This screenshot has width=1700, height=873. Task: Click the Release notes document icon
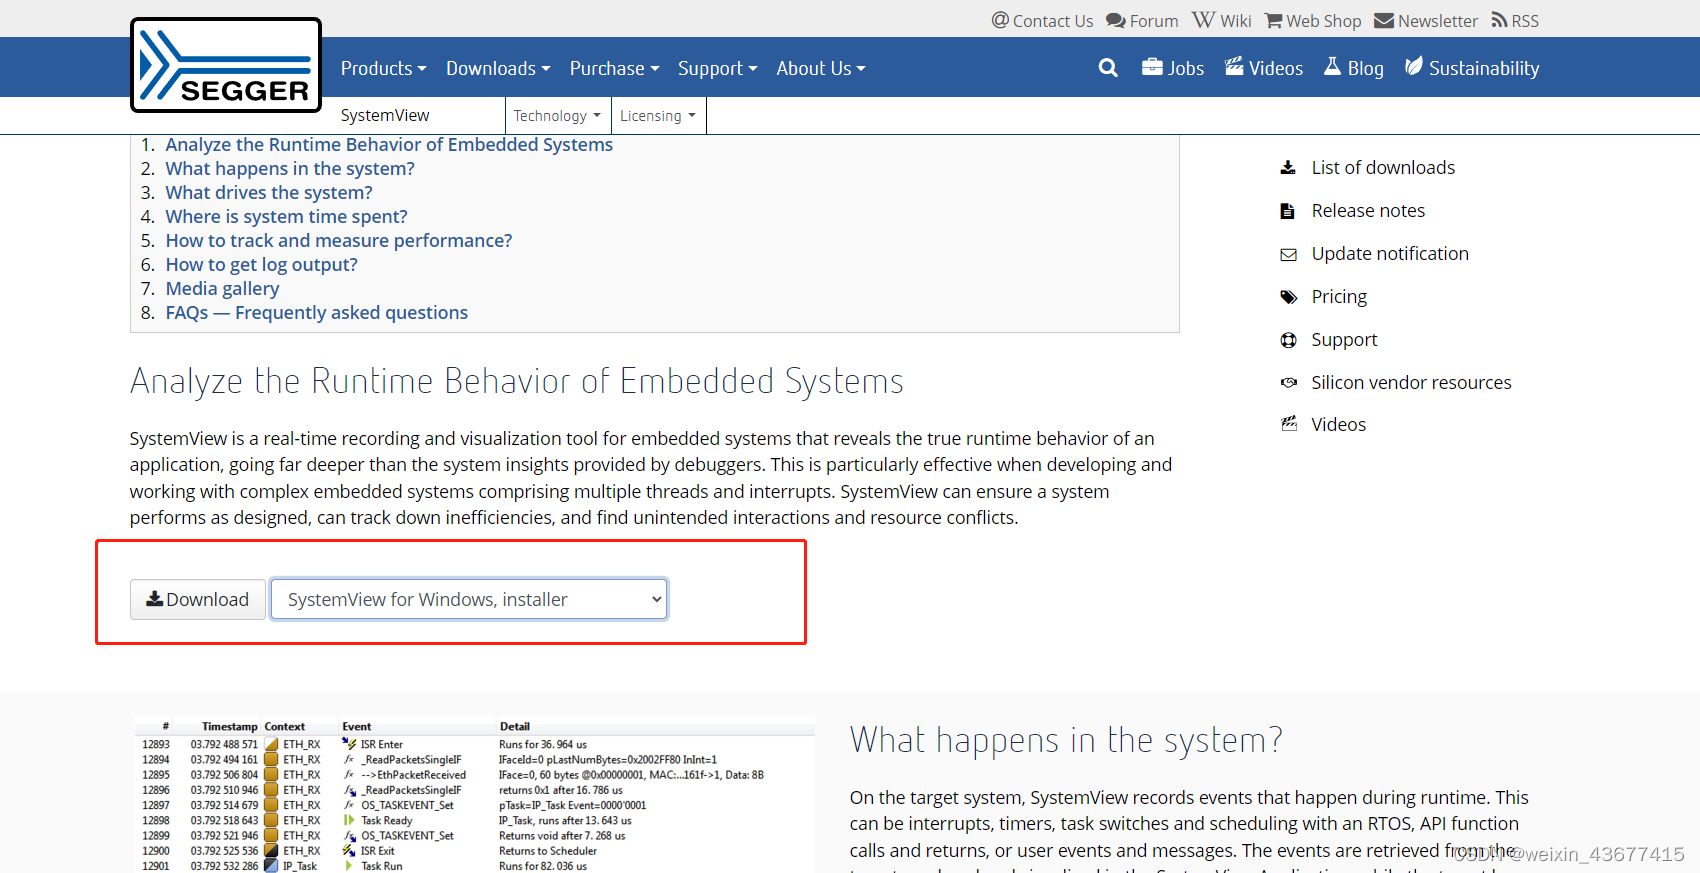click(x=1288, y=210)
